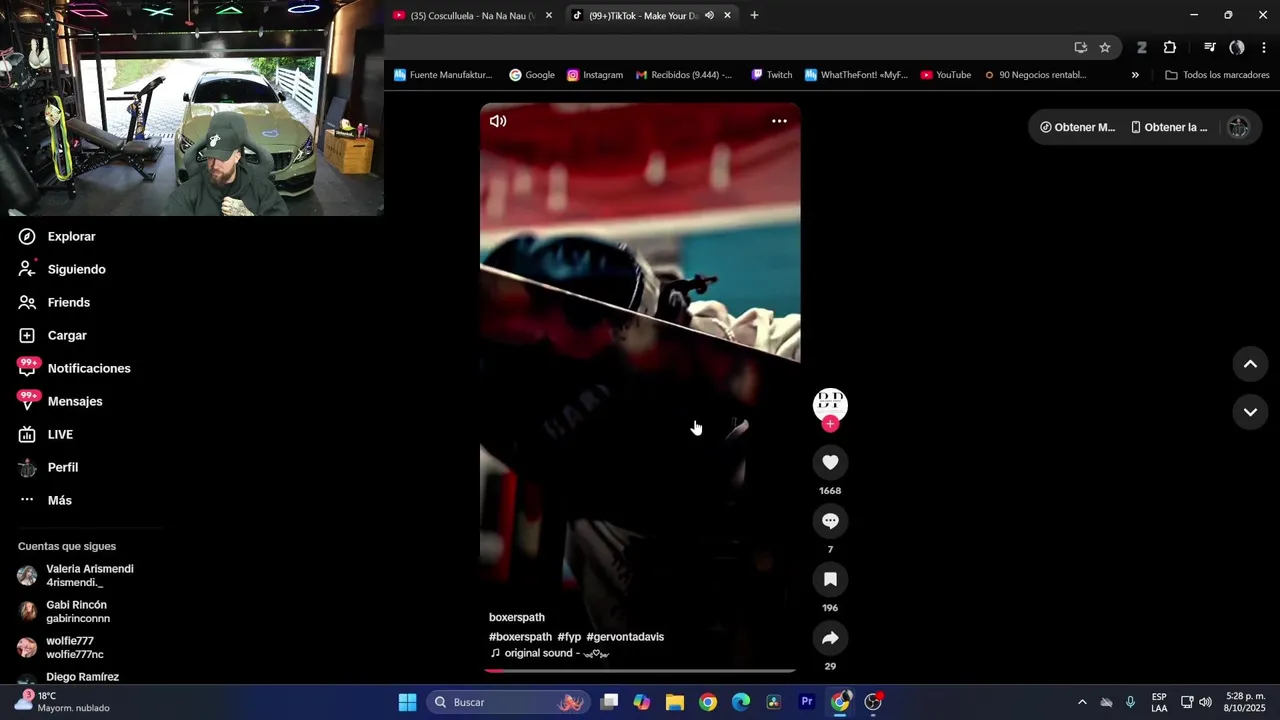The height and width of the screenshot is (720, 1280).
Task: Open Premiere Pro from the taskbar
Action: pos(807,702)
